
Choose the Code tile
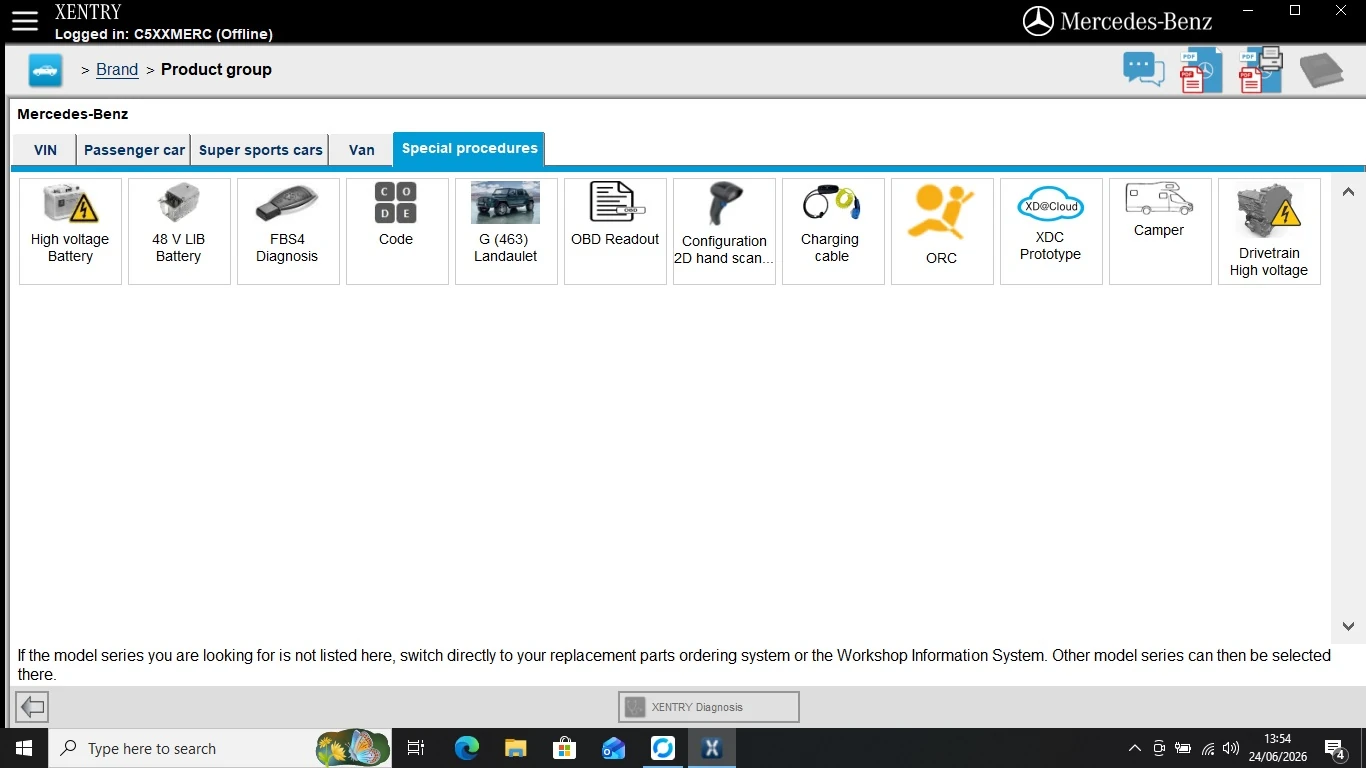tap(397, 231)
